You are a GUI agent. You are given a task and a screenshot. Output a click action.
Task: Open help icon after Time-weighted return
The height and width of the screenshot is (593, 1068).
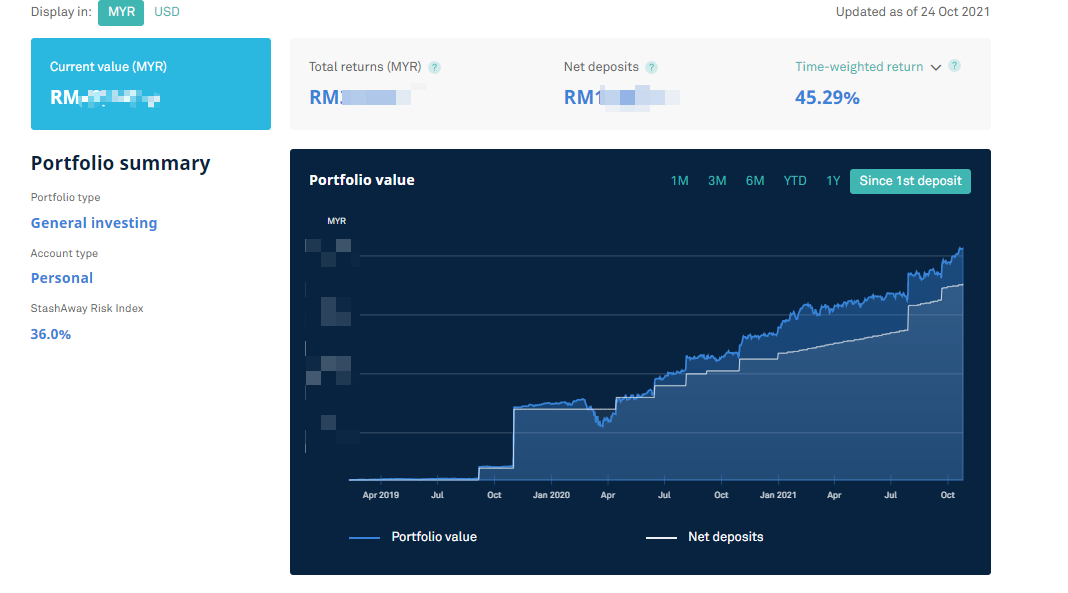[954, 67]
